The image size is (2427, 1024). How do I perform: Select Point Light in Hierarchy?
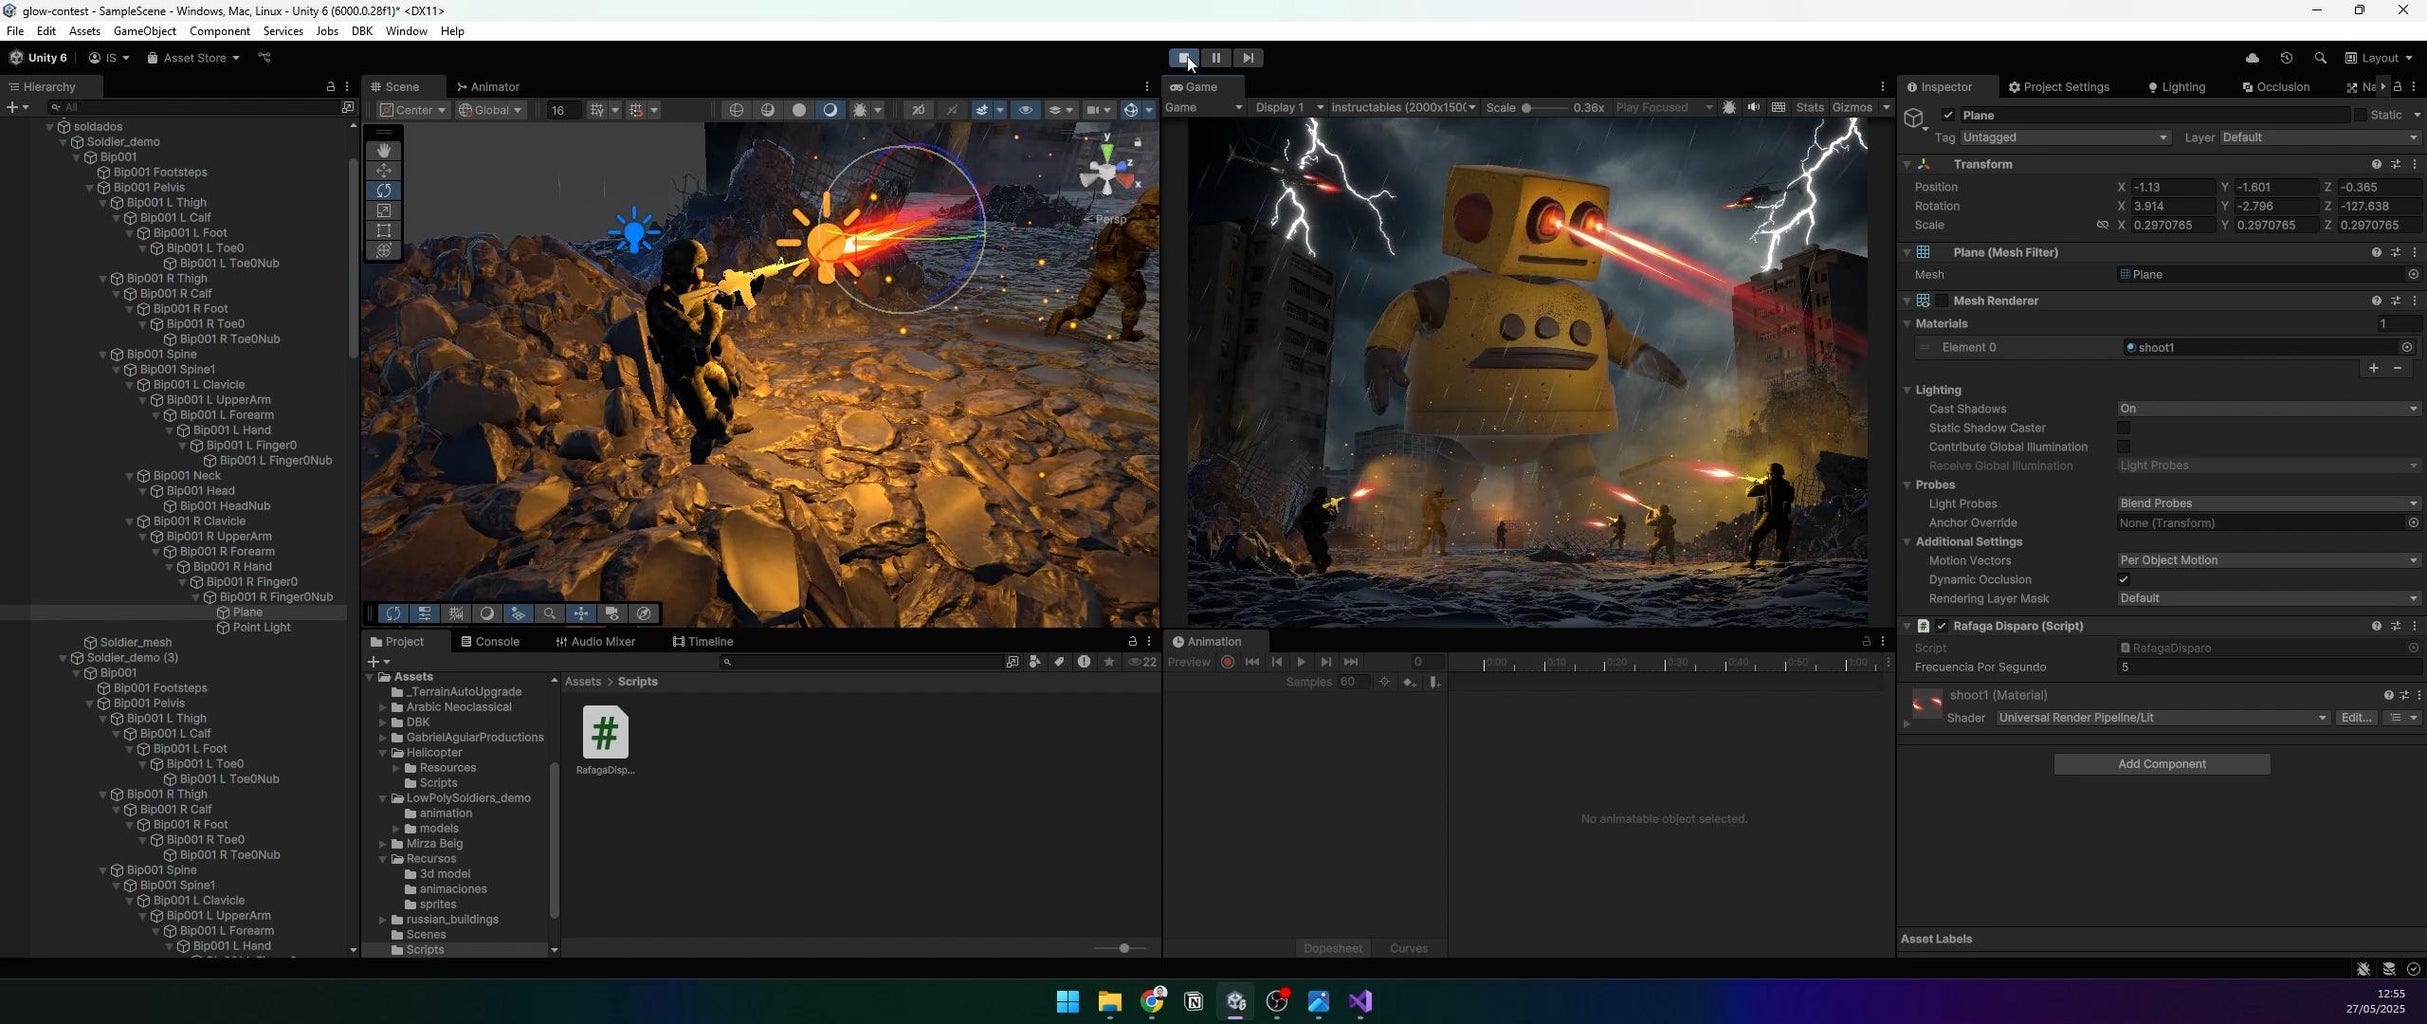261,627
